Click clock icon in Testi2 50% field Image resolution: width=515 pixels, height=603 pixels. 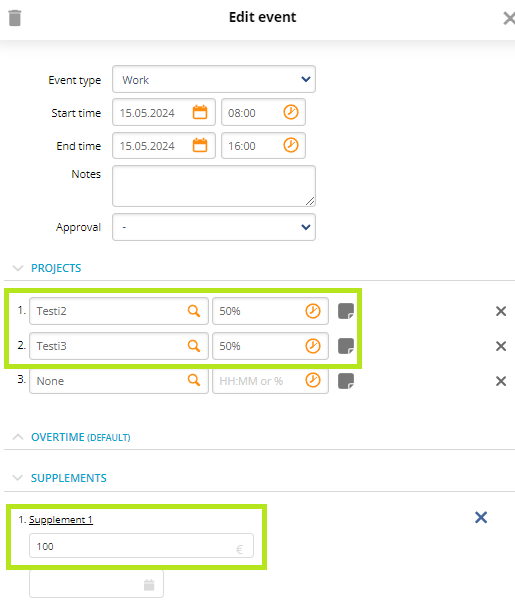(x=313, y=311)
